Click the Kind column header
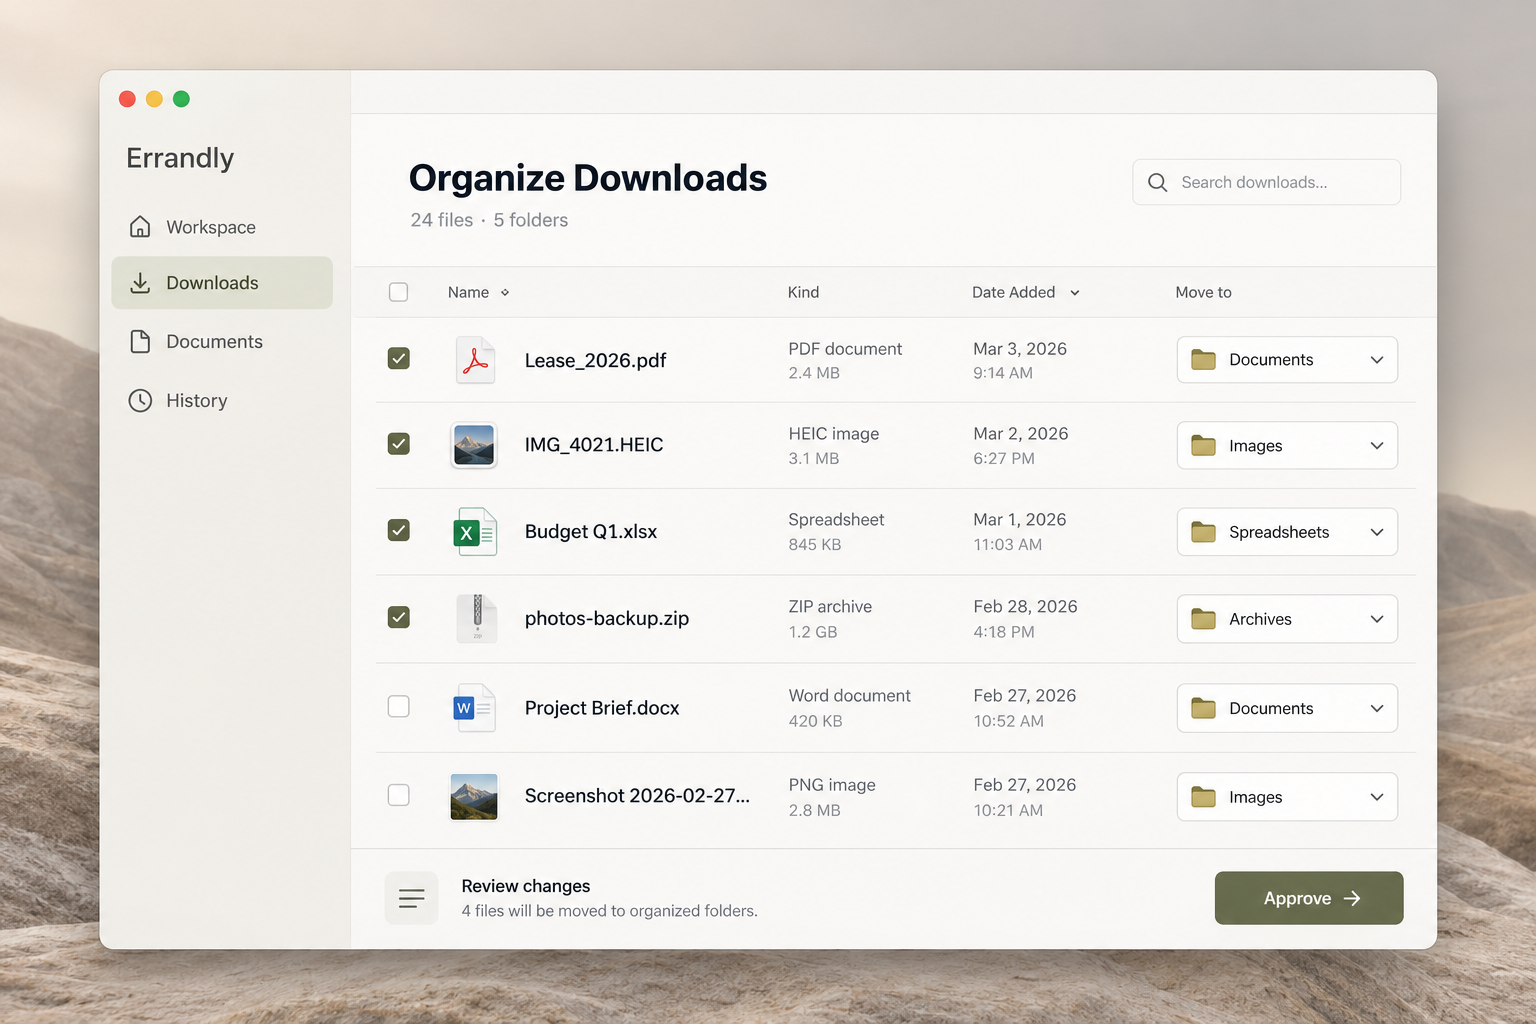The height and width of the screenshot is (1024, 1536). coord(803,292)
